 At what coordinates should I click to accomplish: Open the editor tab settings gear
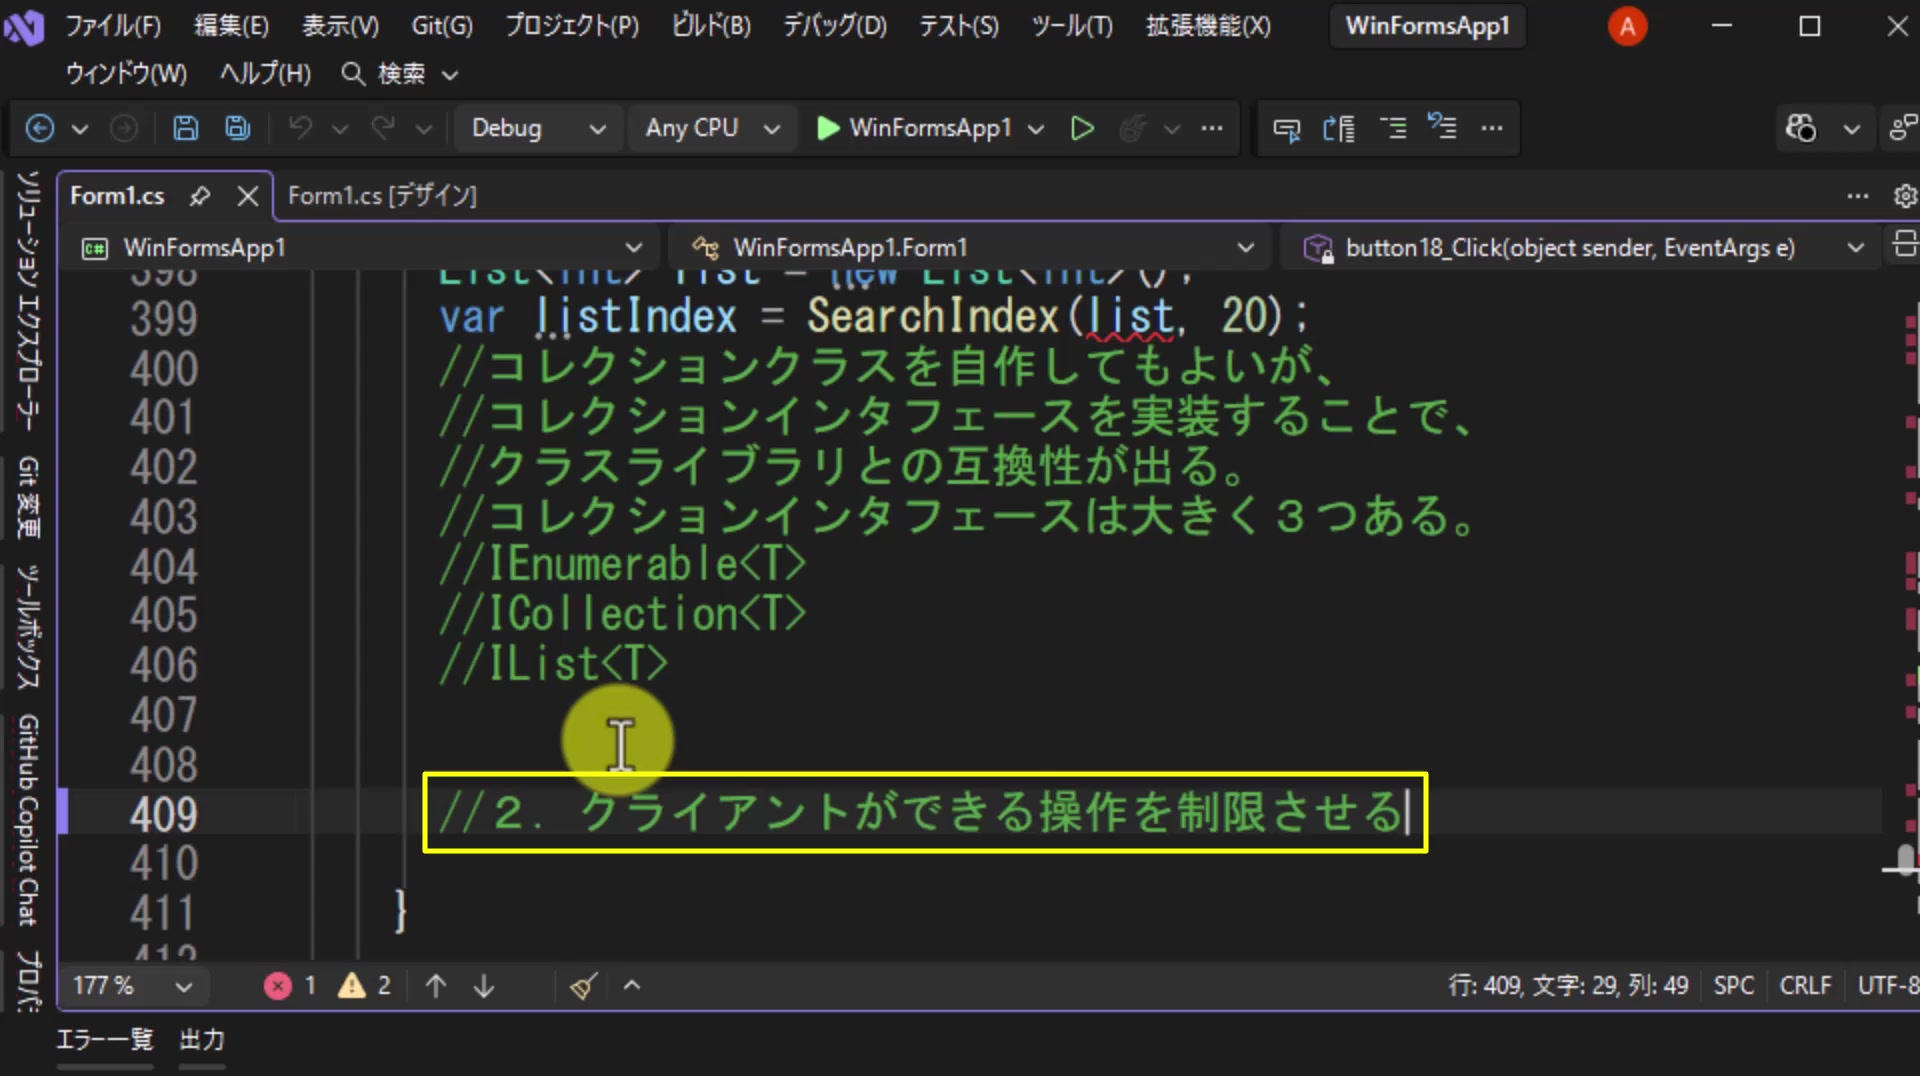click(1905, 196)
